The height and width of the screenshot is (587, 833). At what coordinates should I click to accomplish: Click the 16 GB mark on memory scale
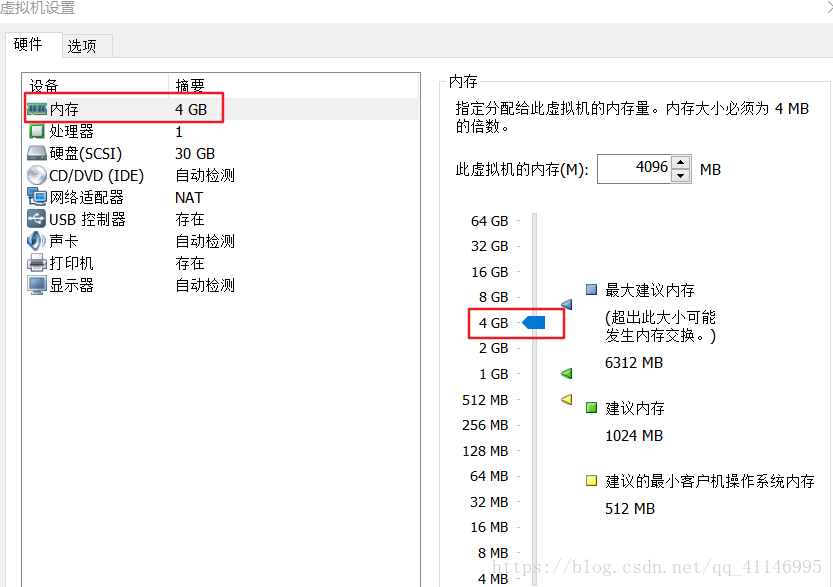(490, 272)
